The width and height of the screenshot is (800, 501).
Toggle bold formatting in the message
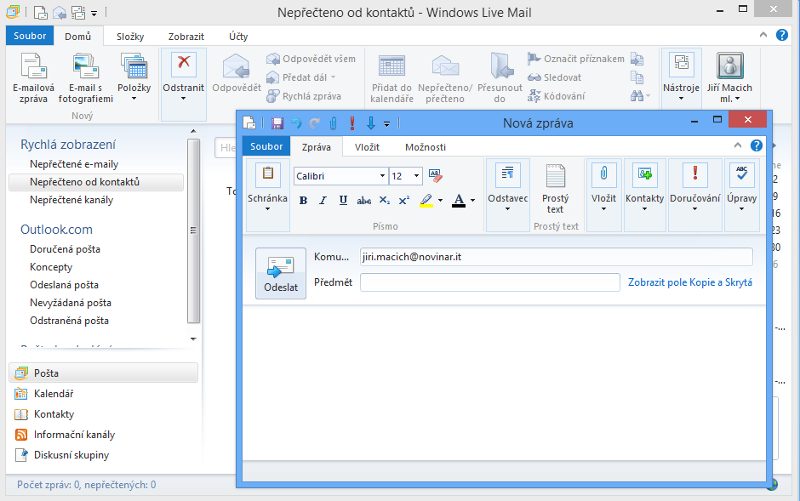(x=303, y=200)
